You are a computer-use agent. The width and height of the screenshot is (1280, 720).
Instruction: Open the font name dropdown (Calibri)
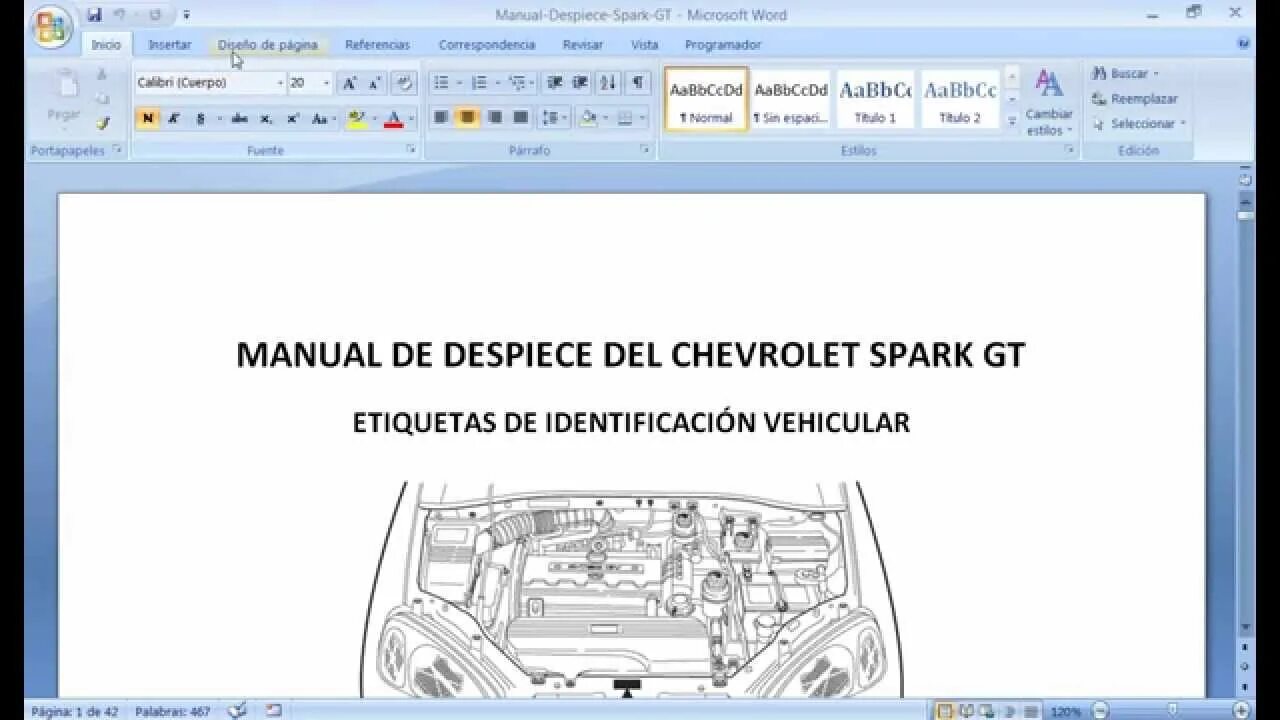(x=279, y=83)
